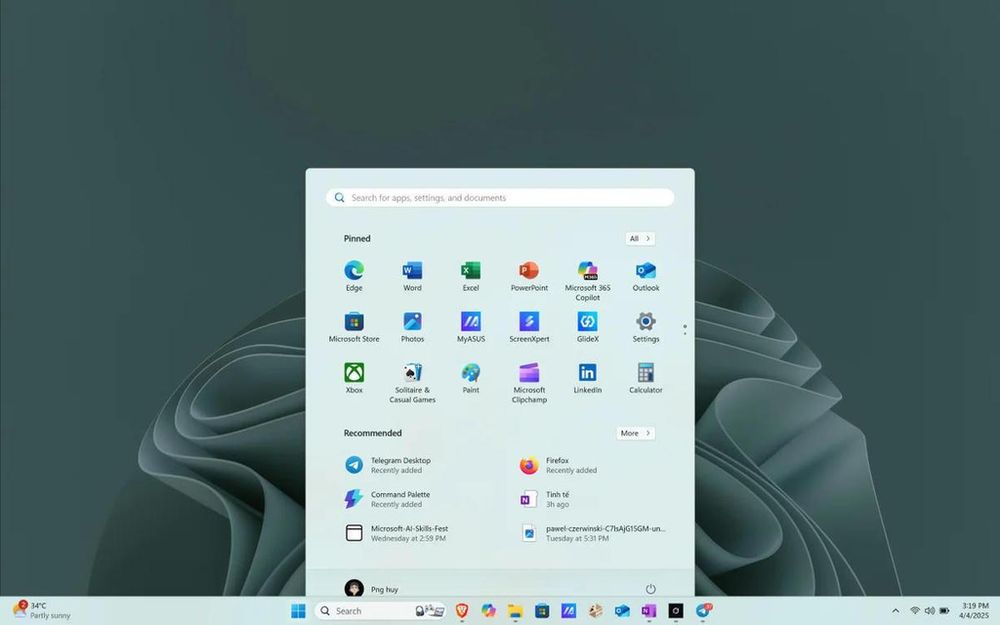1000x625 pixels.
Task: Start PowerPoint from the pinned grid
Action: point(529,276)
